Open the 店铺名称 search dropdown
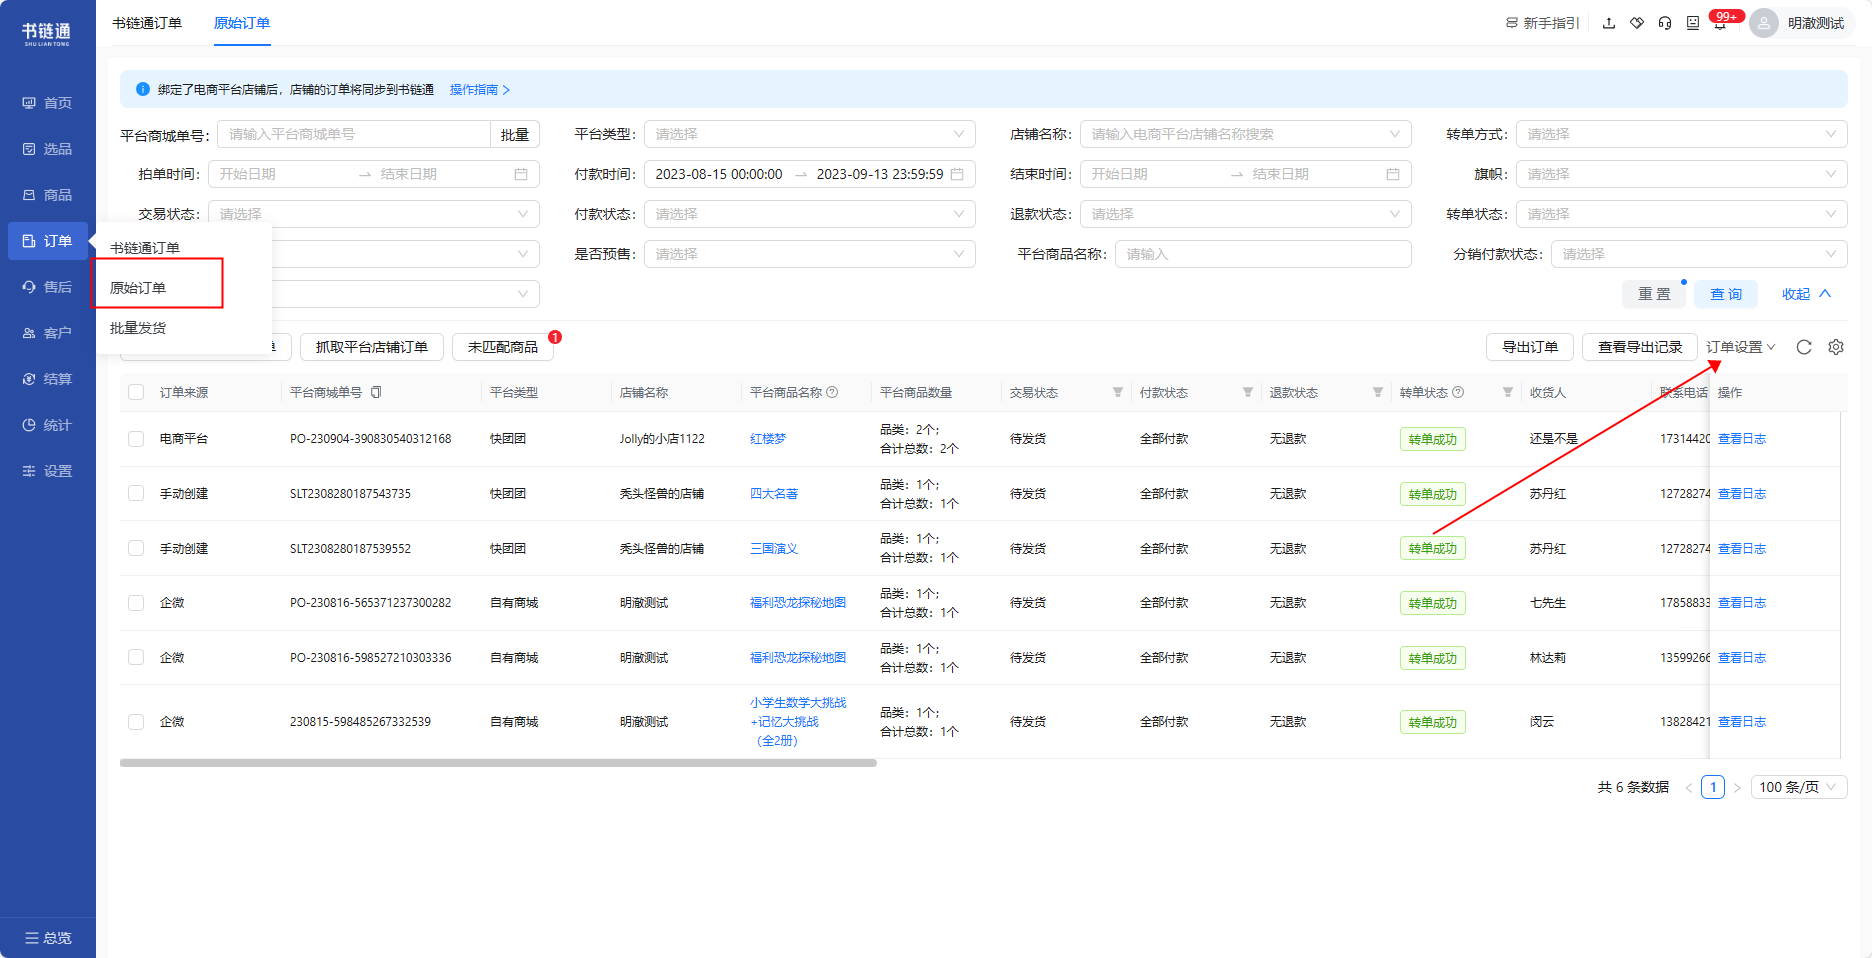Image resolution: width=1872 pixels, height=958 pixels. pos(1246,134)
